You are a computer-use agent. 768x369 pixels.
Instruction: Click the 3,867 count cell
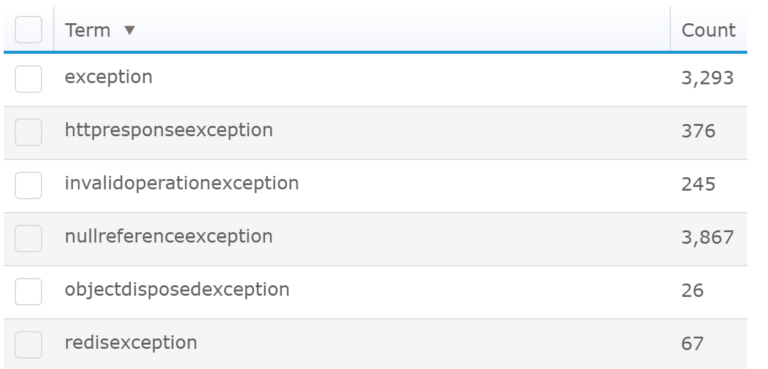[x=708, y=238]
